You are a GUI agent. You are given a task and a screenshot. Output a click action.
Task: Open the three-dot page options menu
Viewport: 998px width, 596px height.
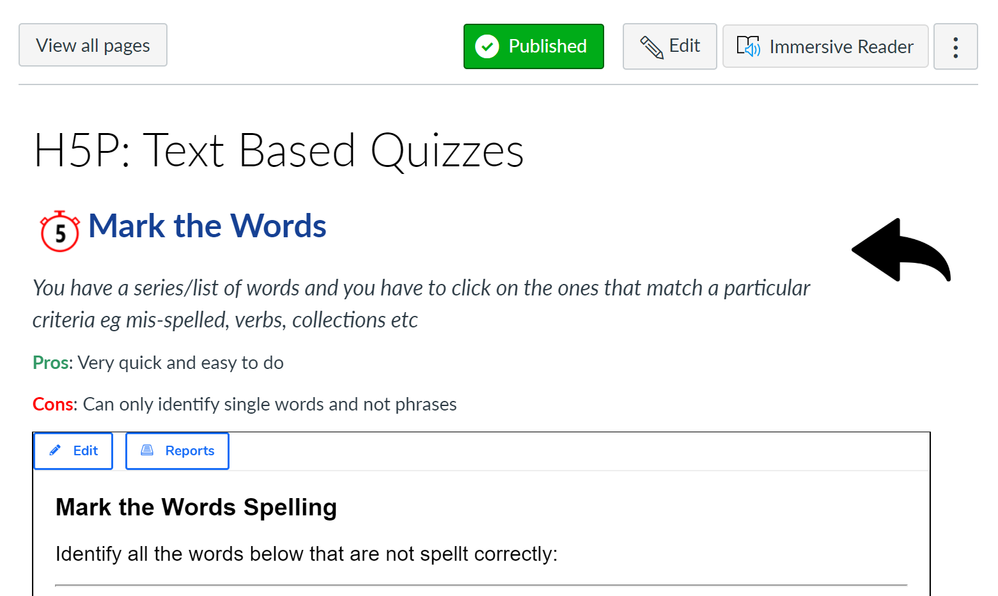pyautogui.click(x=955, y=47)
